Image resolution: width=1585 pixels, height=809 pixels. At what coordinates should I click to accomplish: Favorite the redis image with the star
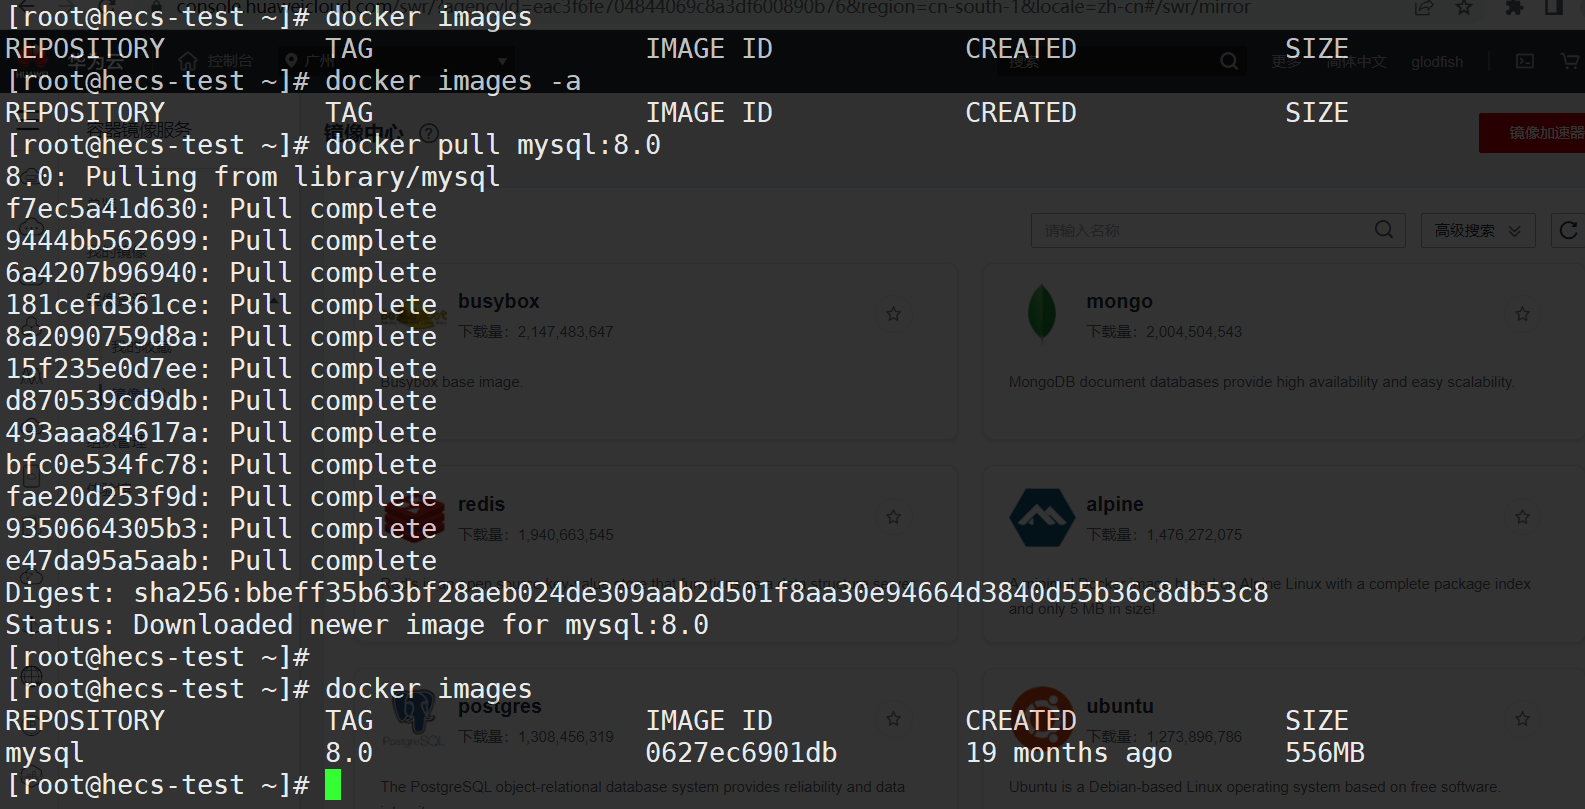click(893, 517)
